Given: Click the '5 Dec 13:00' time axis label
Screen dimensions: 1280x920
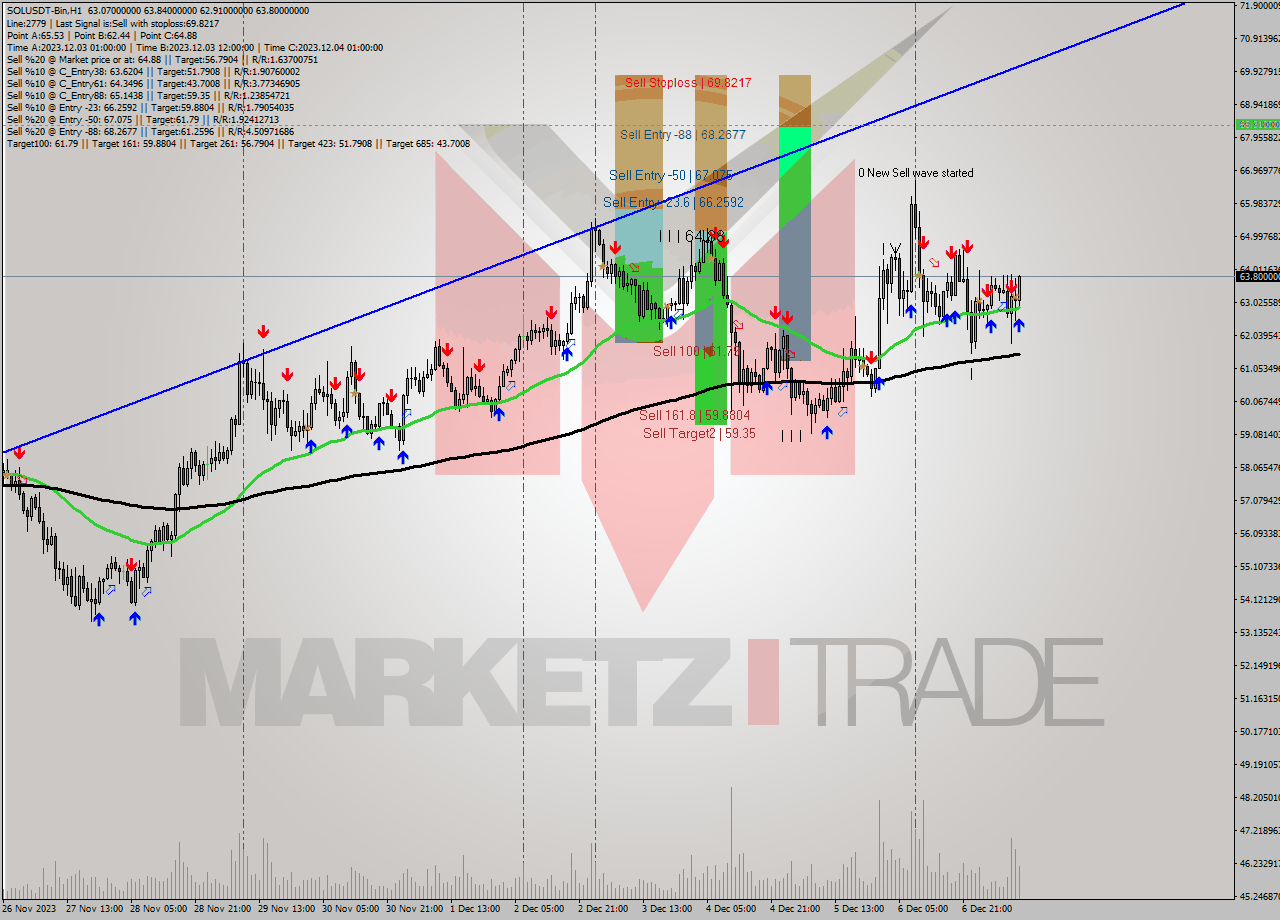Looking at the screenshot, I should tap(859, 909).
